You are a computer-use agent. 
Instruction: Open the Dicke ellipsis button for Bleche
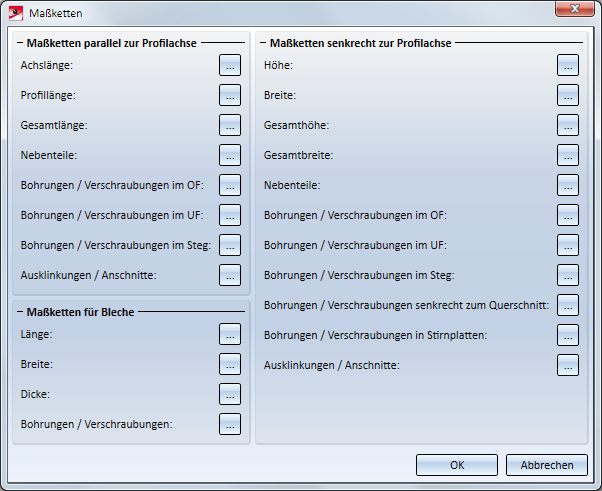[x=230, y=394]
